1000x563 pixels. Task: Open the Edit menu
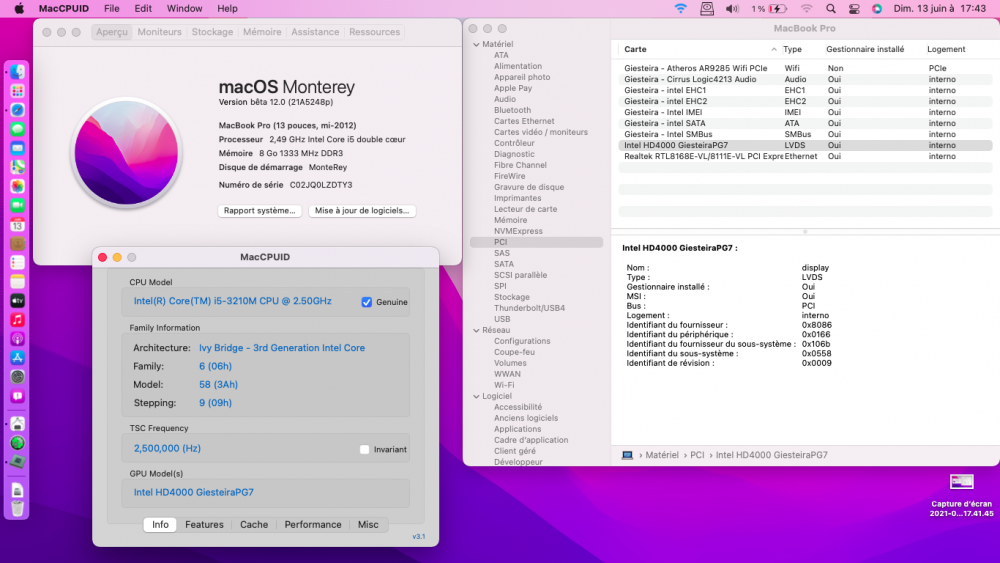[143, 8]
